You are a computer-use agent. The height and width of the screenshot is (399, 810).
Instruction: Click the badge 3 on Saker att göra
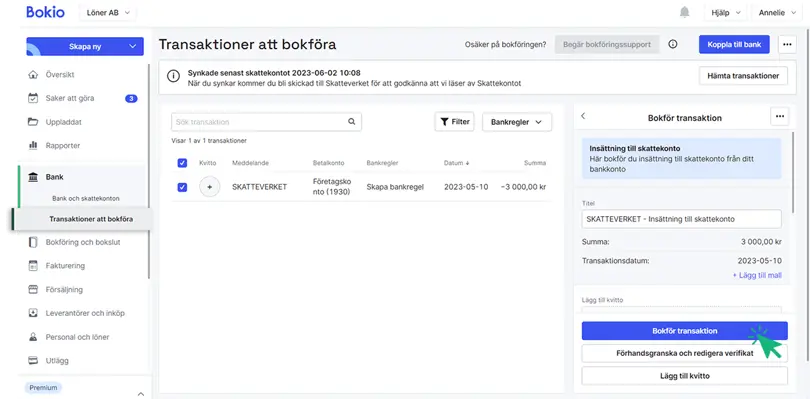click(131, 98)
